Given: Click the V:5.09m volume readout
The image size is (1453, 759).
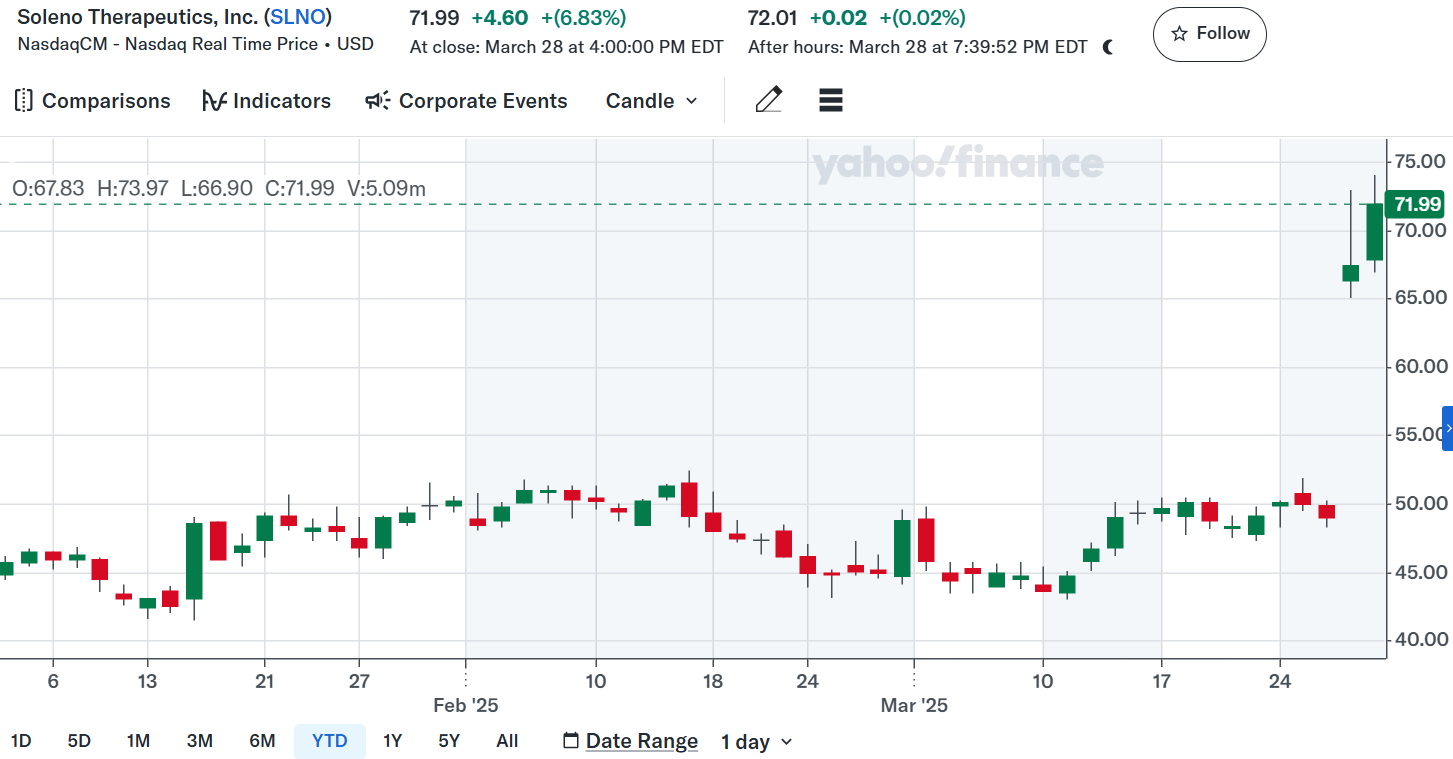Looking at the screenshot, I should point(386,188).
